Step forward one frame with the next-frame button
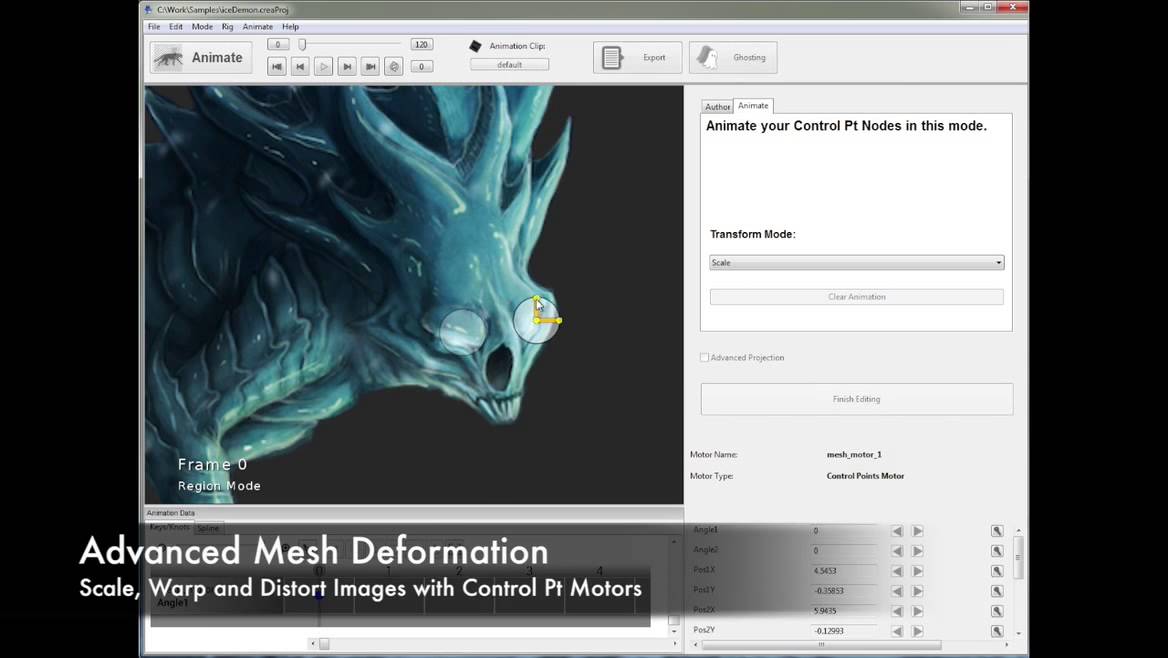1168x658 pixels. tap(347, 66)
